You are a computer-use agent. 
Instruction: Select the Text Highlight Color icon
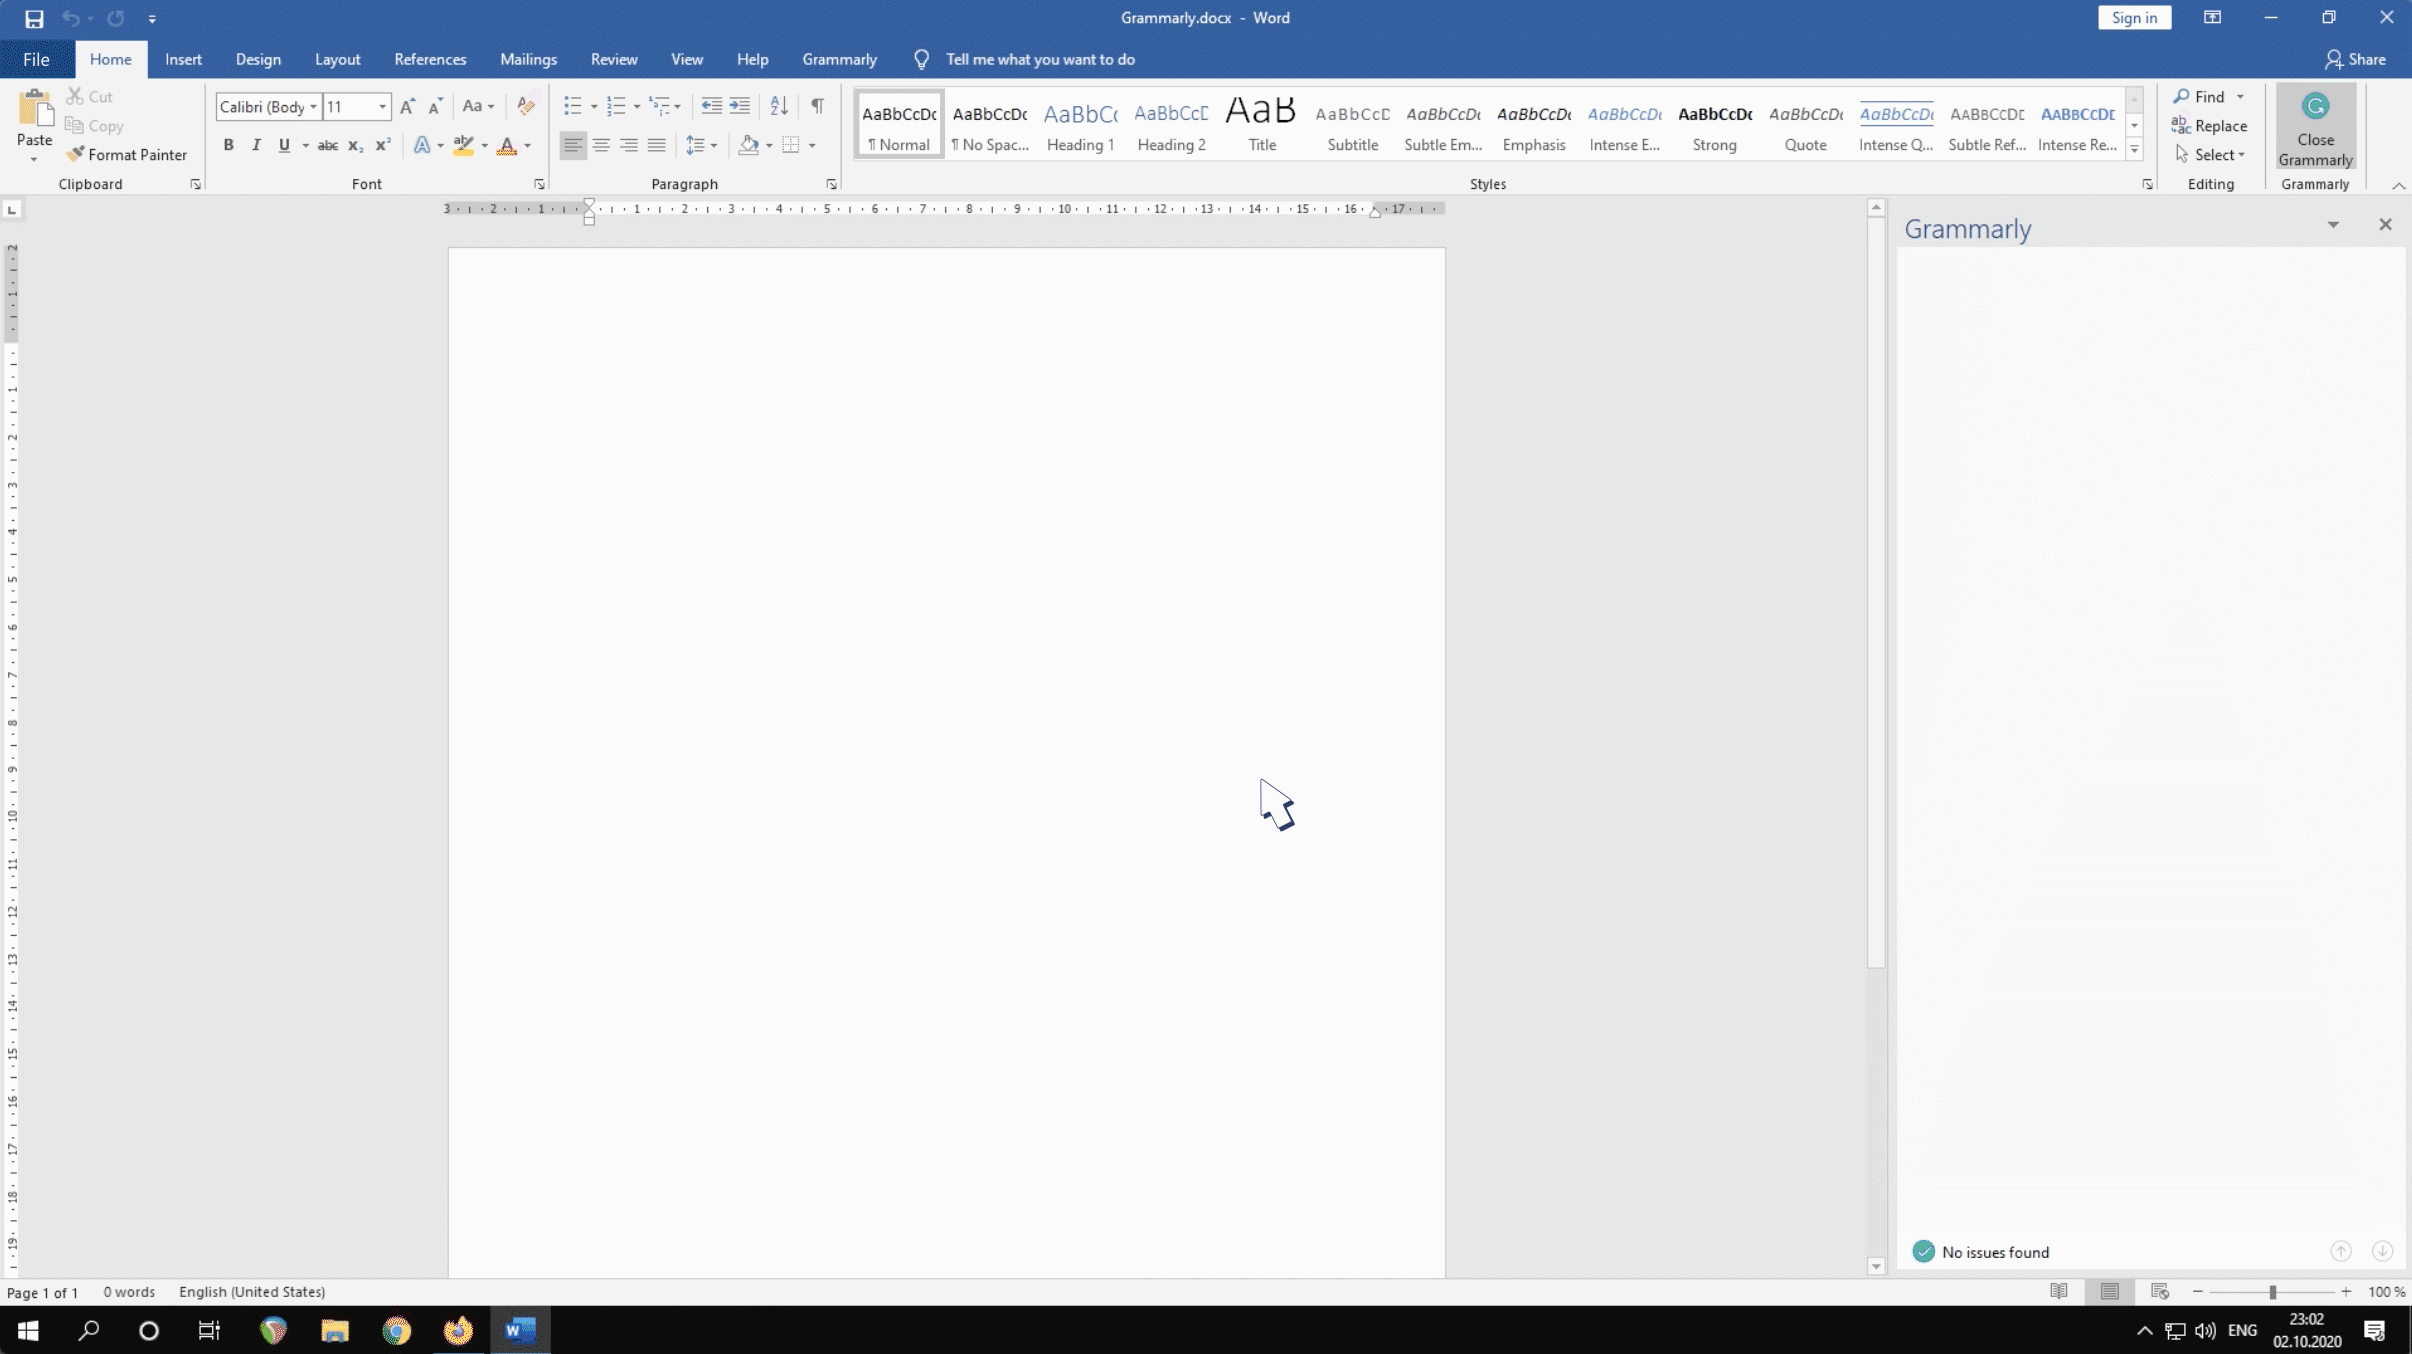click(x=464, y=146)
